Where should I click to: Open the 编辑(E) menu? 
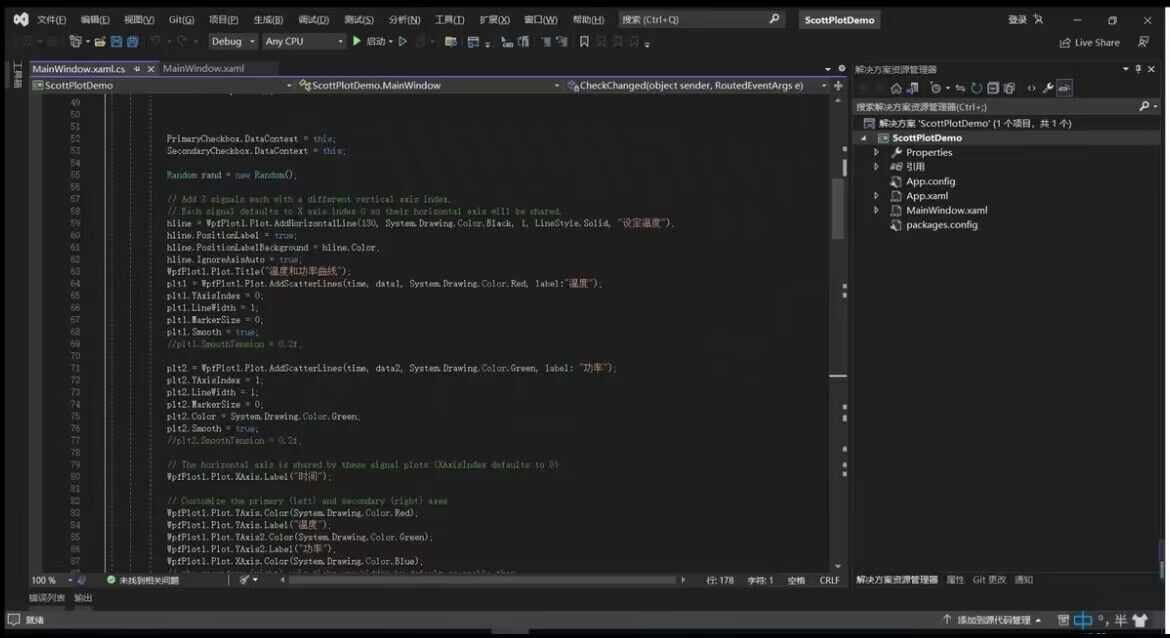click(95, 19)
